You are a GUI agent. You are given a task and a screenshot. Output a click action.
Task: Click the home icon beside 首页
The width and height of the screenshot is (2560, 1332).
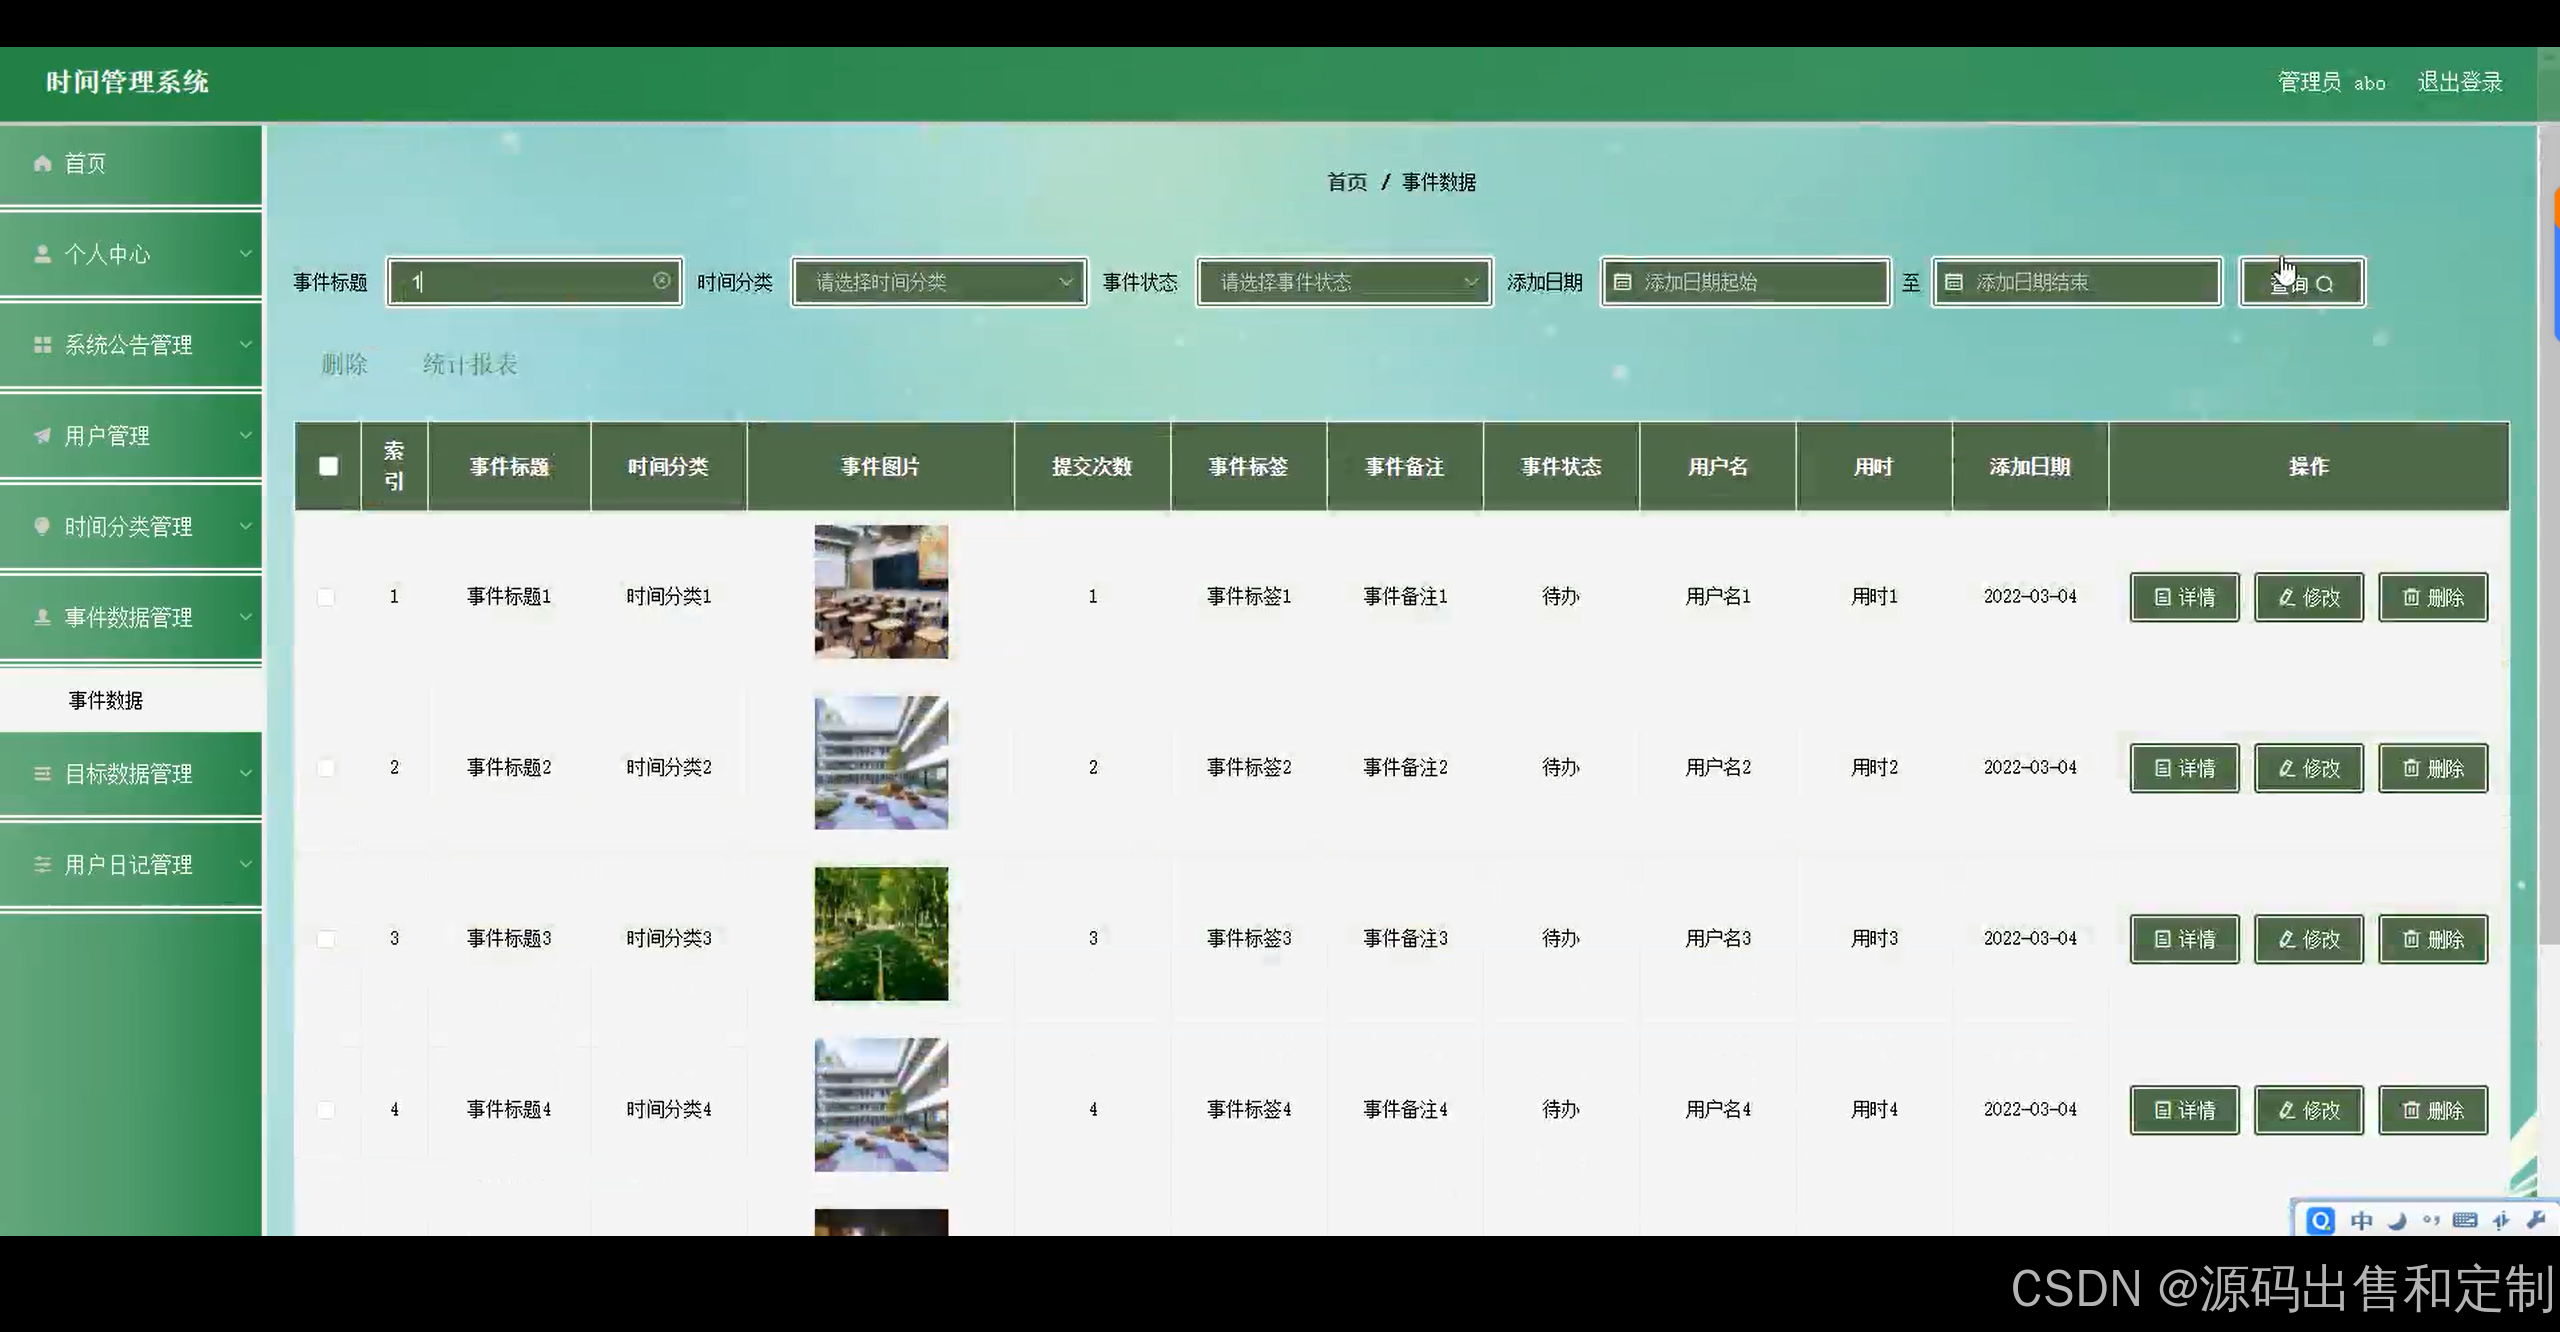[x=42, y=163]
